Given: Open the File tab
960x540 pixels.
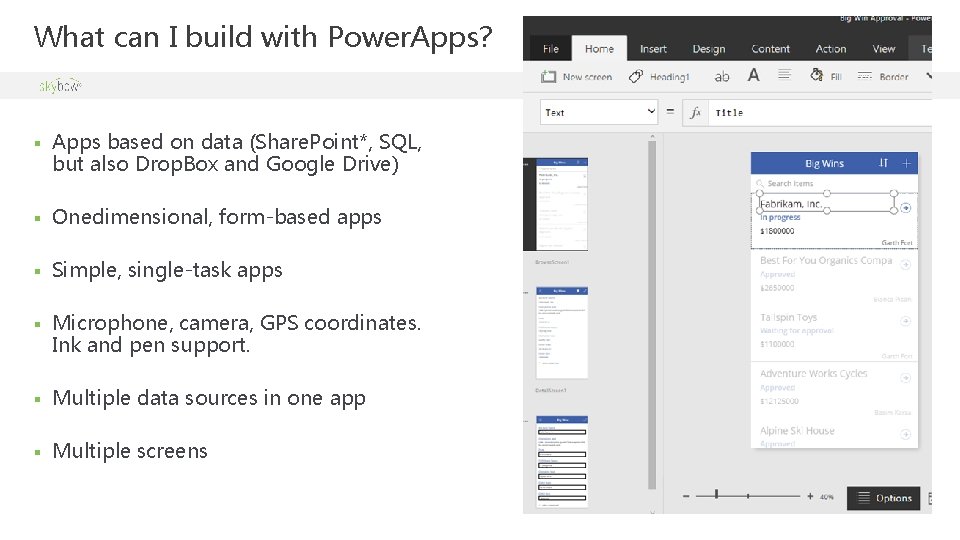Looking at the screenshot, I should pos(550,49).
